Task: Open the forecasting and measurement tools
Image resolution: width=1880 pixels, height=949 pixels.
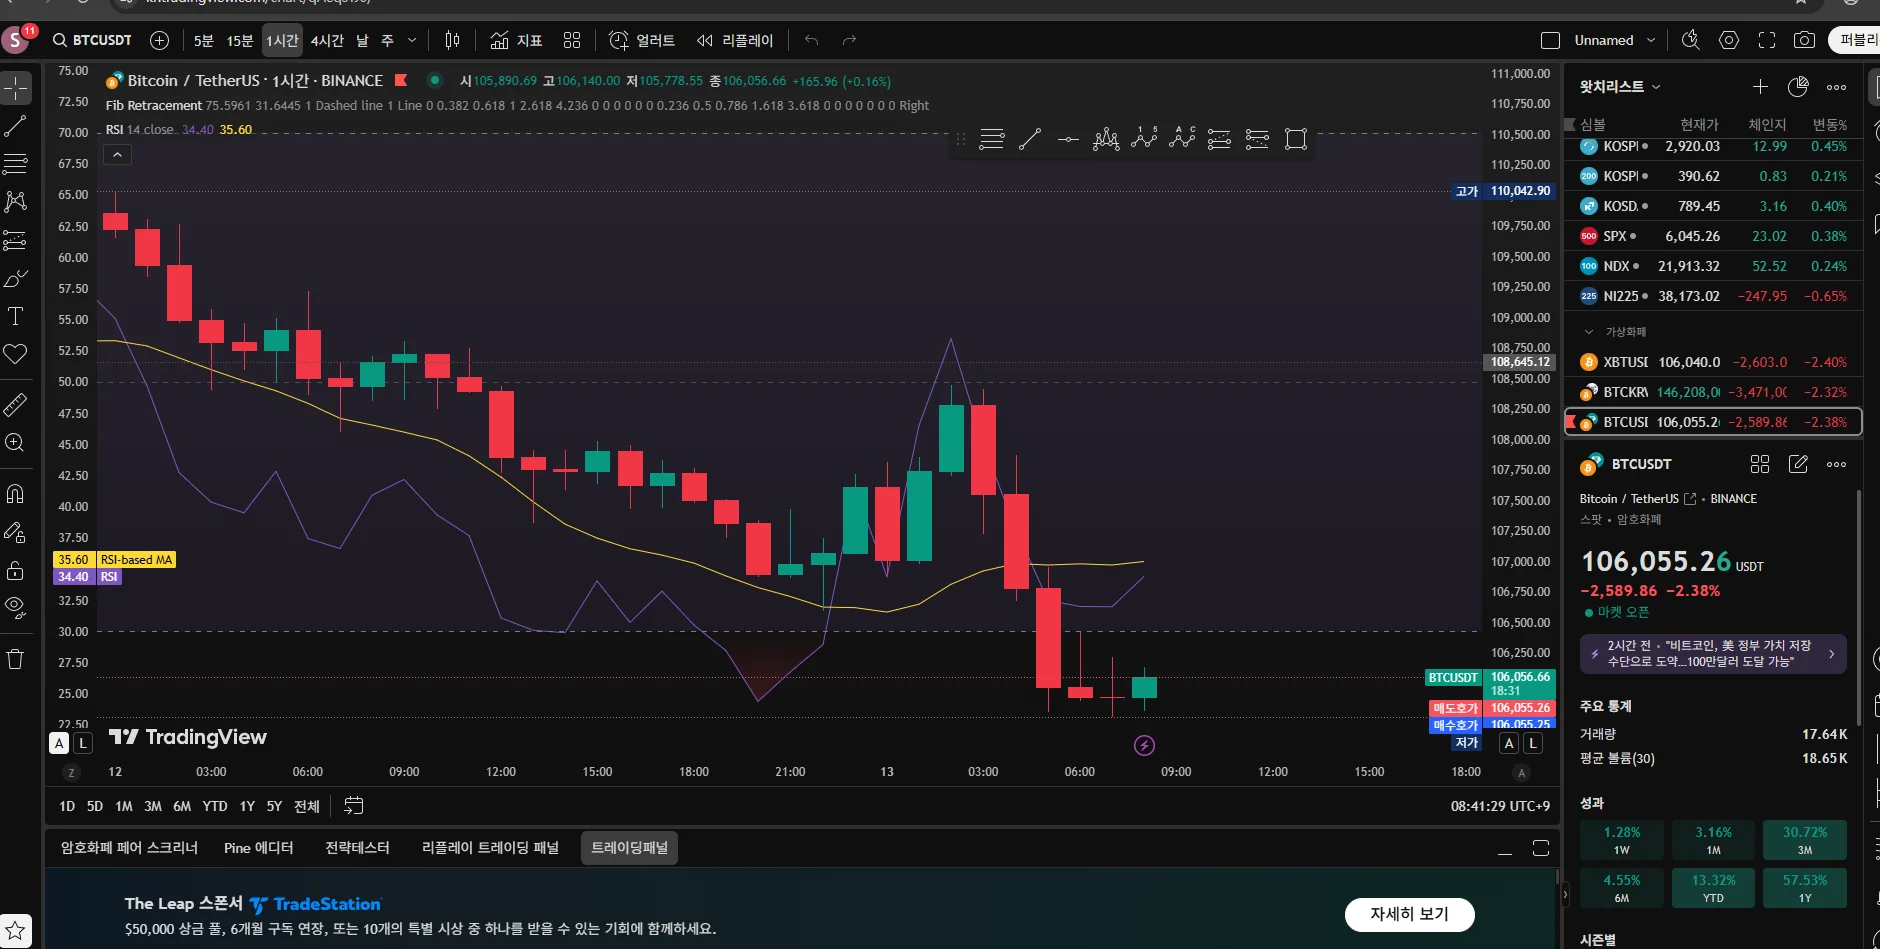Action: click(16, 240)
